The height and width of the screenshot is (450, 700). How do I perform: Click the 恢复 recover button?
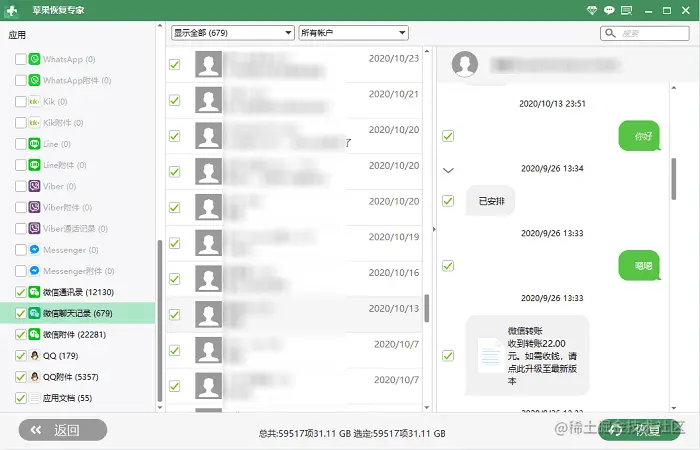pos(639,430)
